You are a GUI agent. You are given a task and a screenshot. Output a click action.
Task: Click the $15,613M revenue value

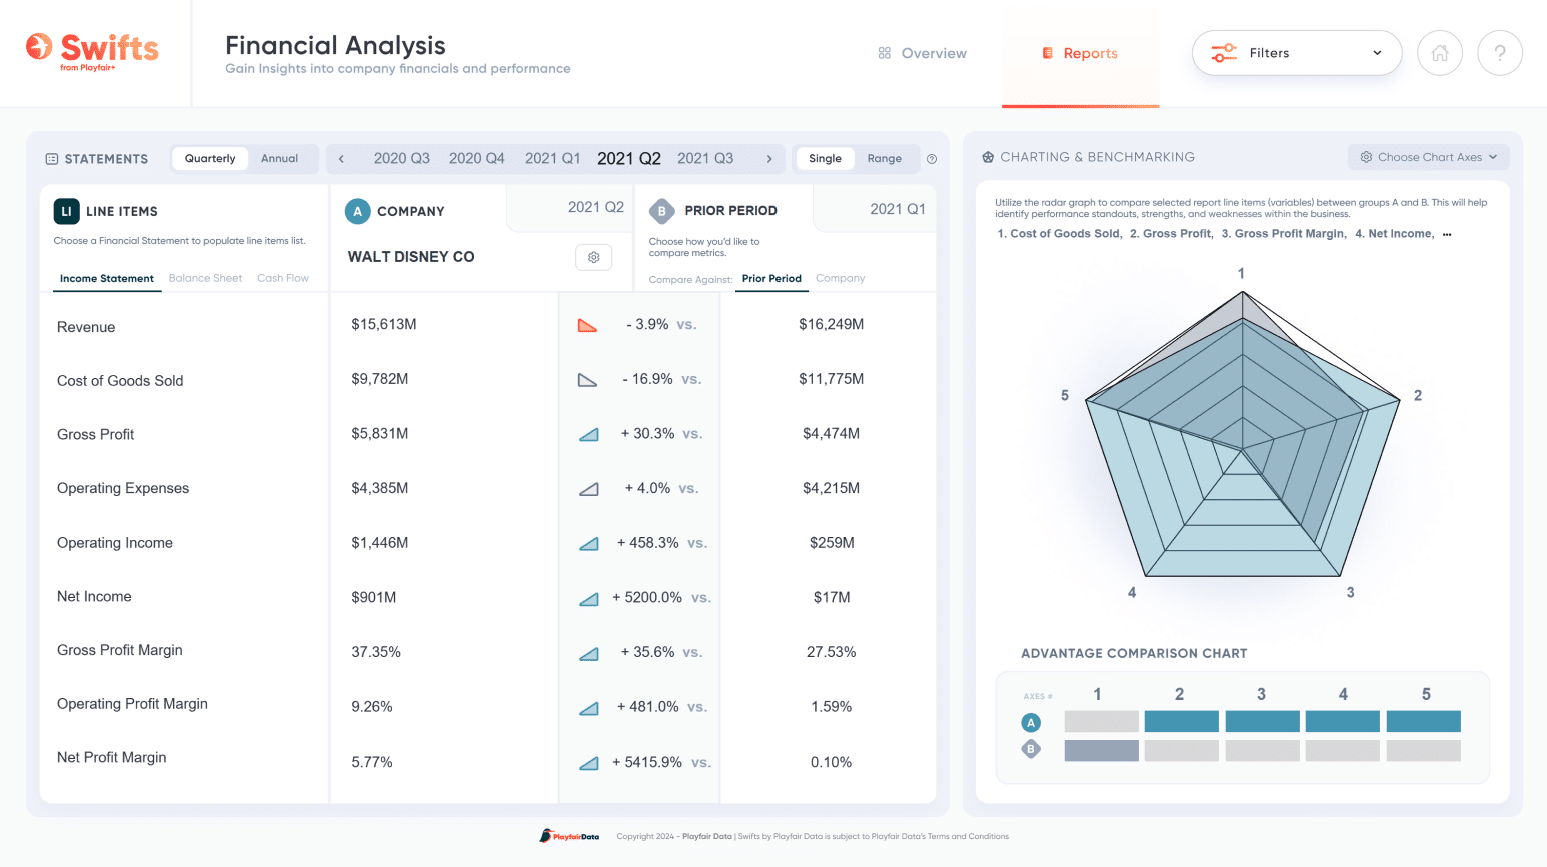(x=384, y=324)
